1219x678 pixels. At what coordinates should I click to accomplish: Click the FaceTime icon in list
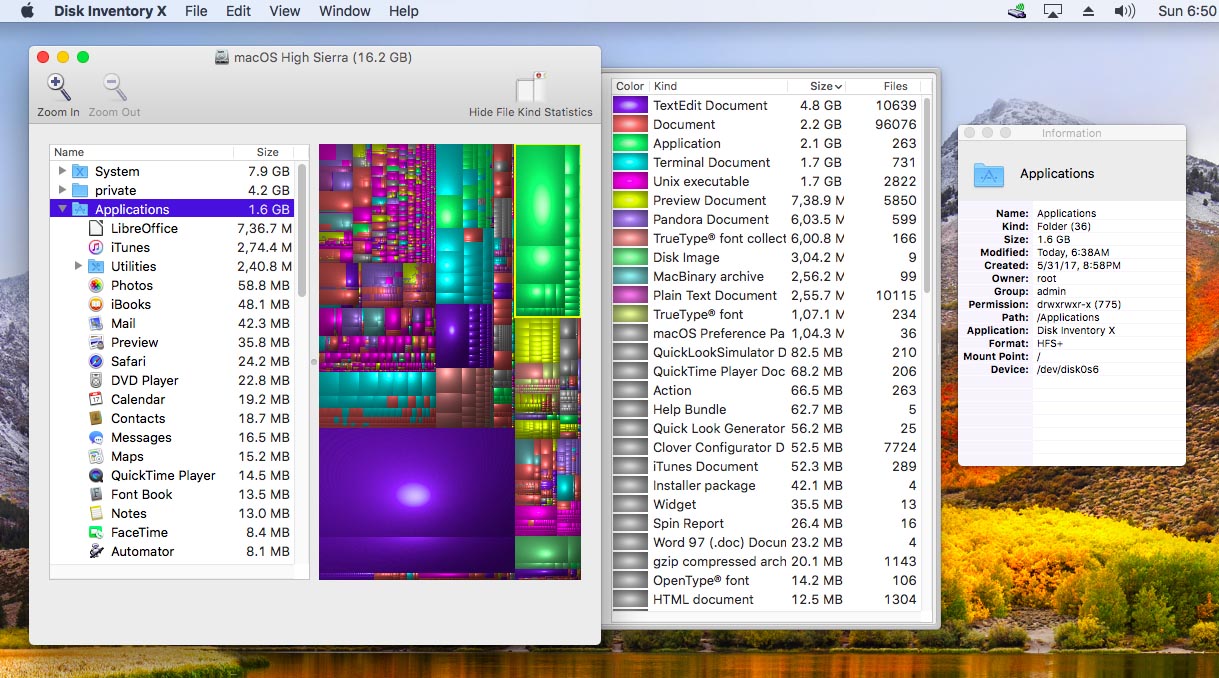[95, 532]
